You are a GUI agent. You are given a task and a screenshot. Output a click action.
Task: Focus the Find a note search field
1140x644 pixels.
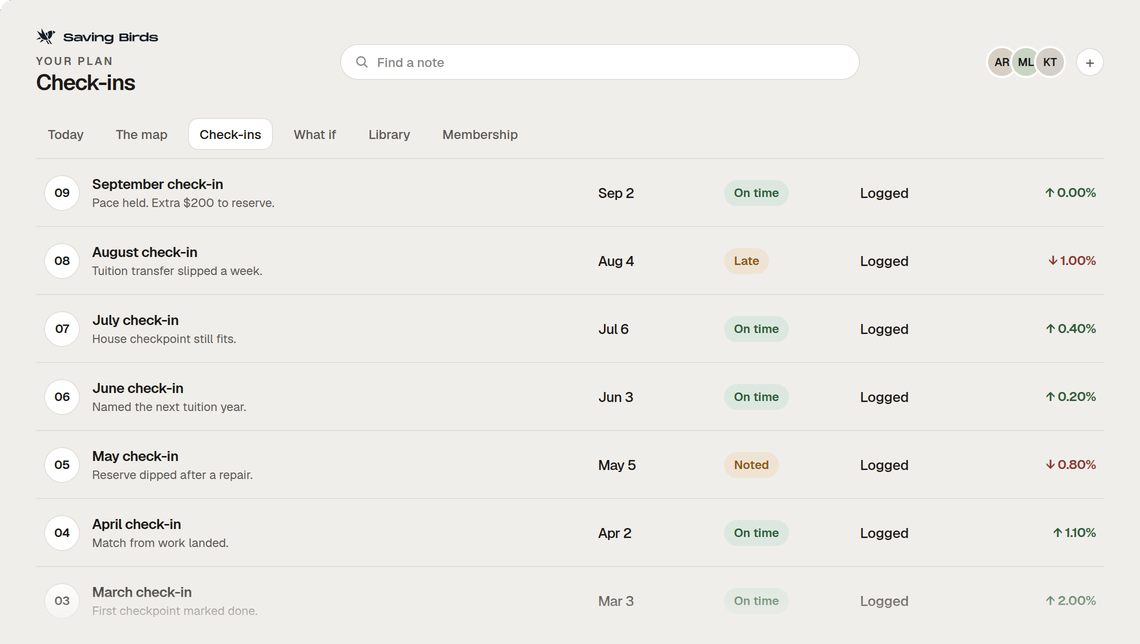coord(600,63)
